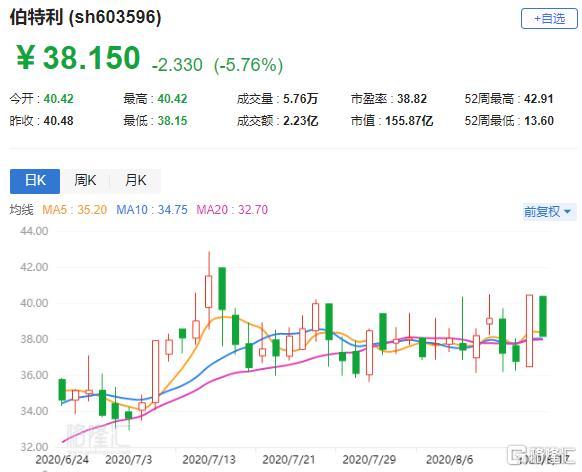Click the 38.00 price axis label

(34, 339)
